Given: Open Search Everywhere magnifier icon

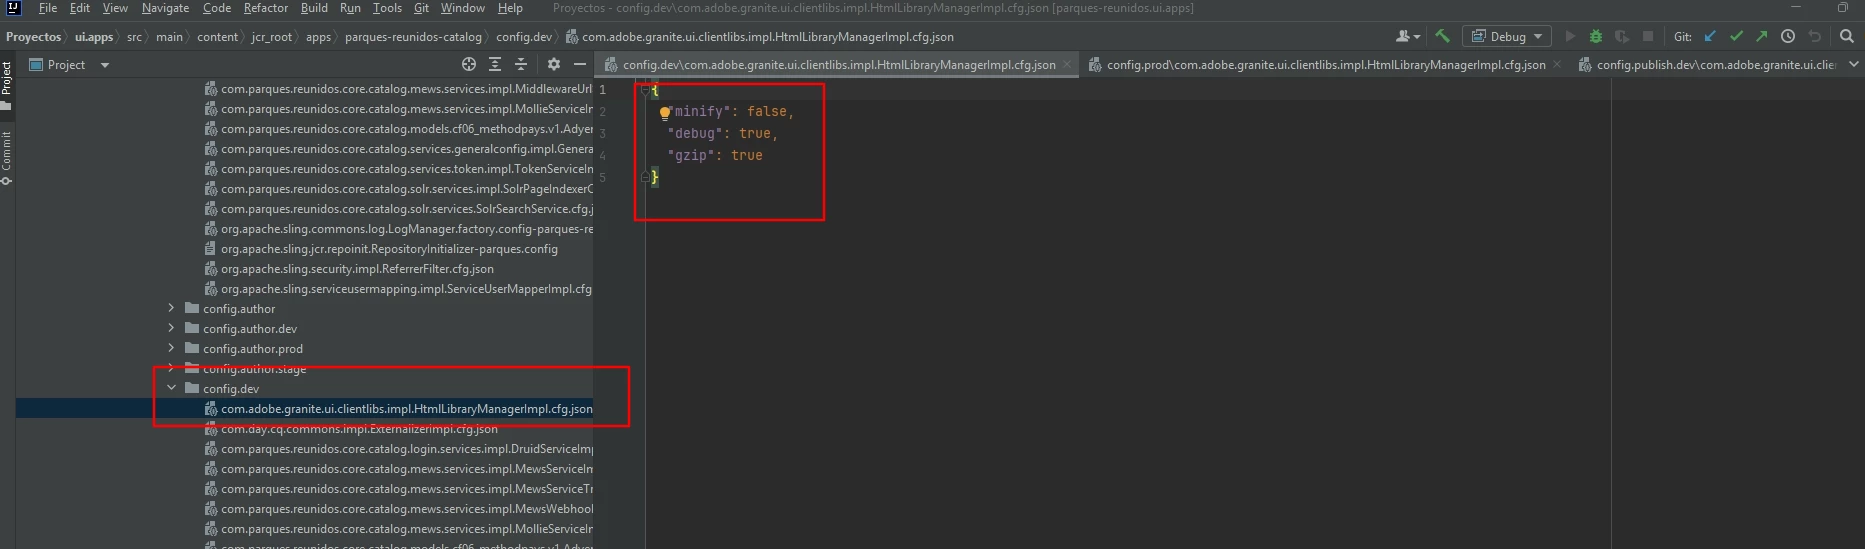Looking at the screenshot, I should [x=1847, y=36].
